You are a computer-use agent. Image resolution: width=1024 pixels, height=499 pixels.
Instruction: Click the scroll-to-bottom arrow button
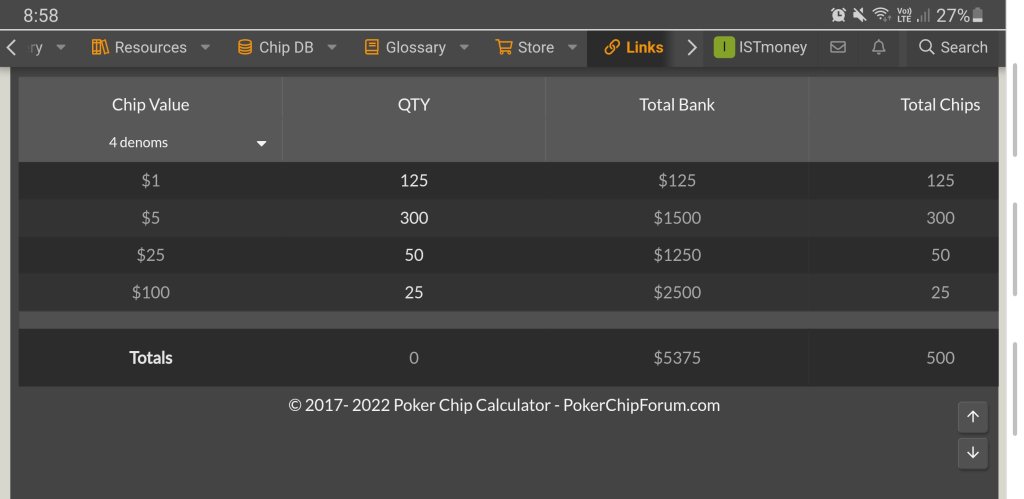click(972, 452)
